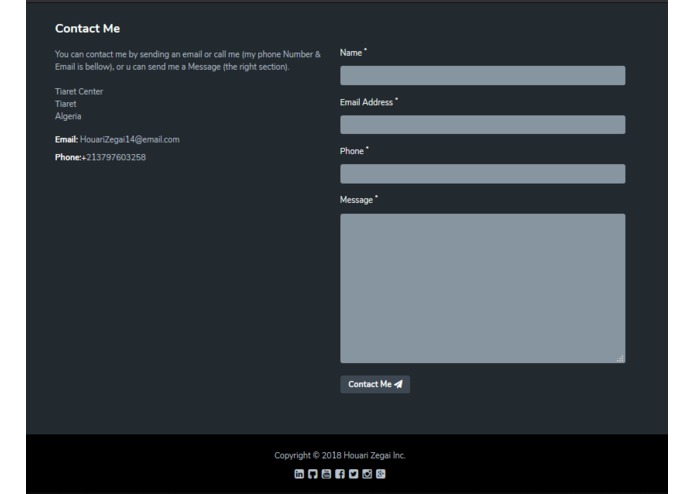This screenshot has width=695, height=494.
Task: Click the Name field label
Action: (351, 53)
